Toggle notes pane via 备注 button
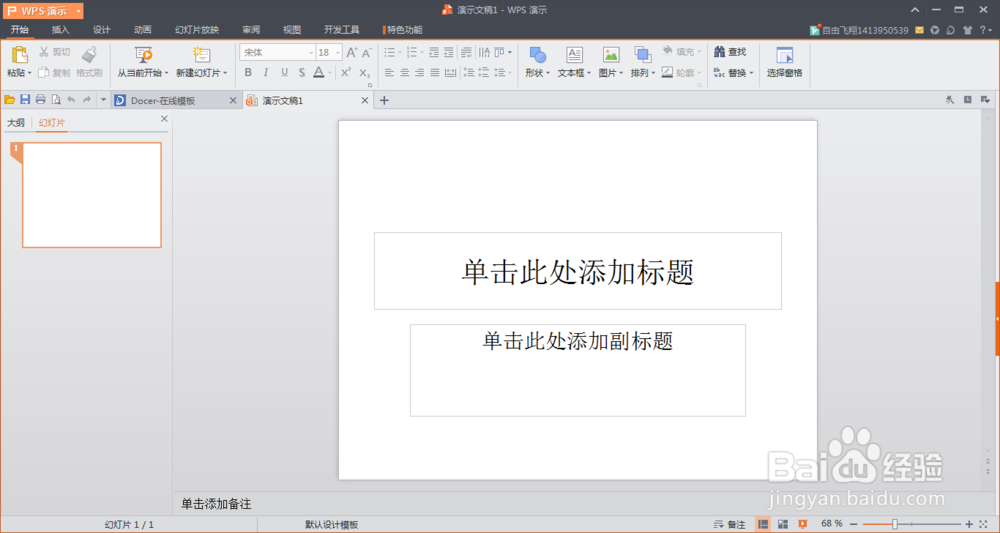The width and height of the screenshot is (1000, 533). coord(730,524)
